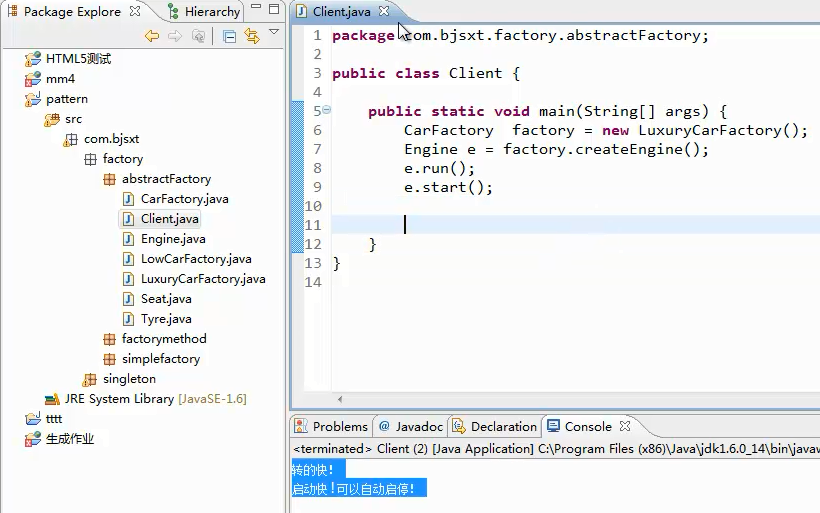Viewport: 820px width, 513px height.
Task: Toggle Link with Editor in Package Explorer
Action: [252, 36]
